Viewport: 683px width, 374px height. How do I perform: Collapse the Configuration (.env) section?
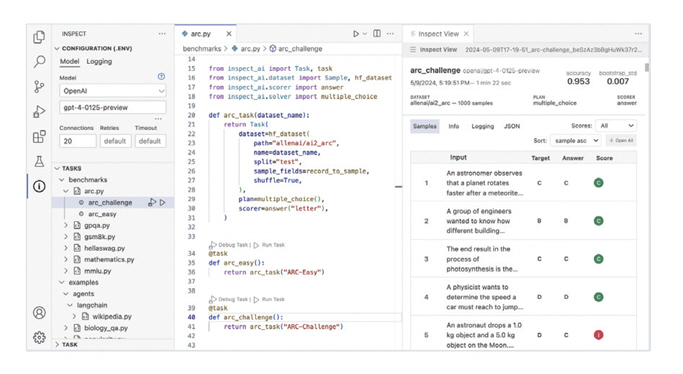pyautogui.click(x=57, y=48)
